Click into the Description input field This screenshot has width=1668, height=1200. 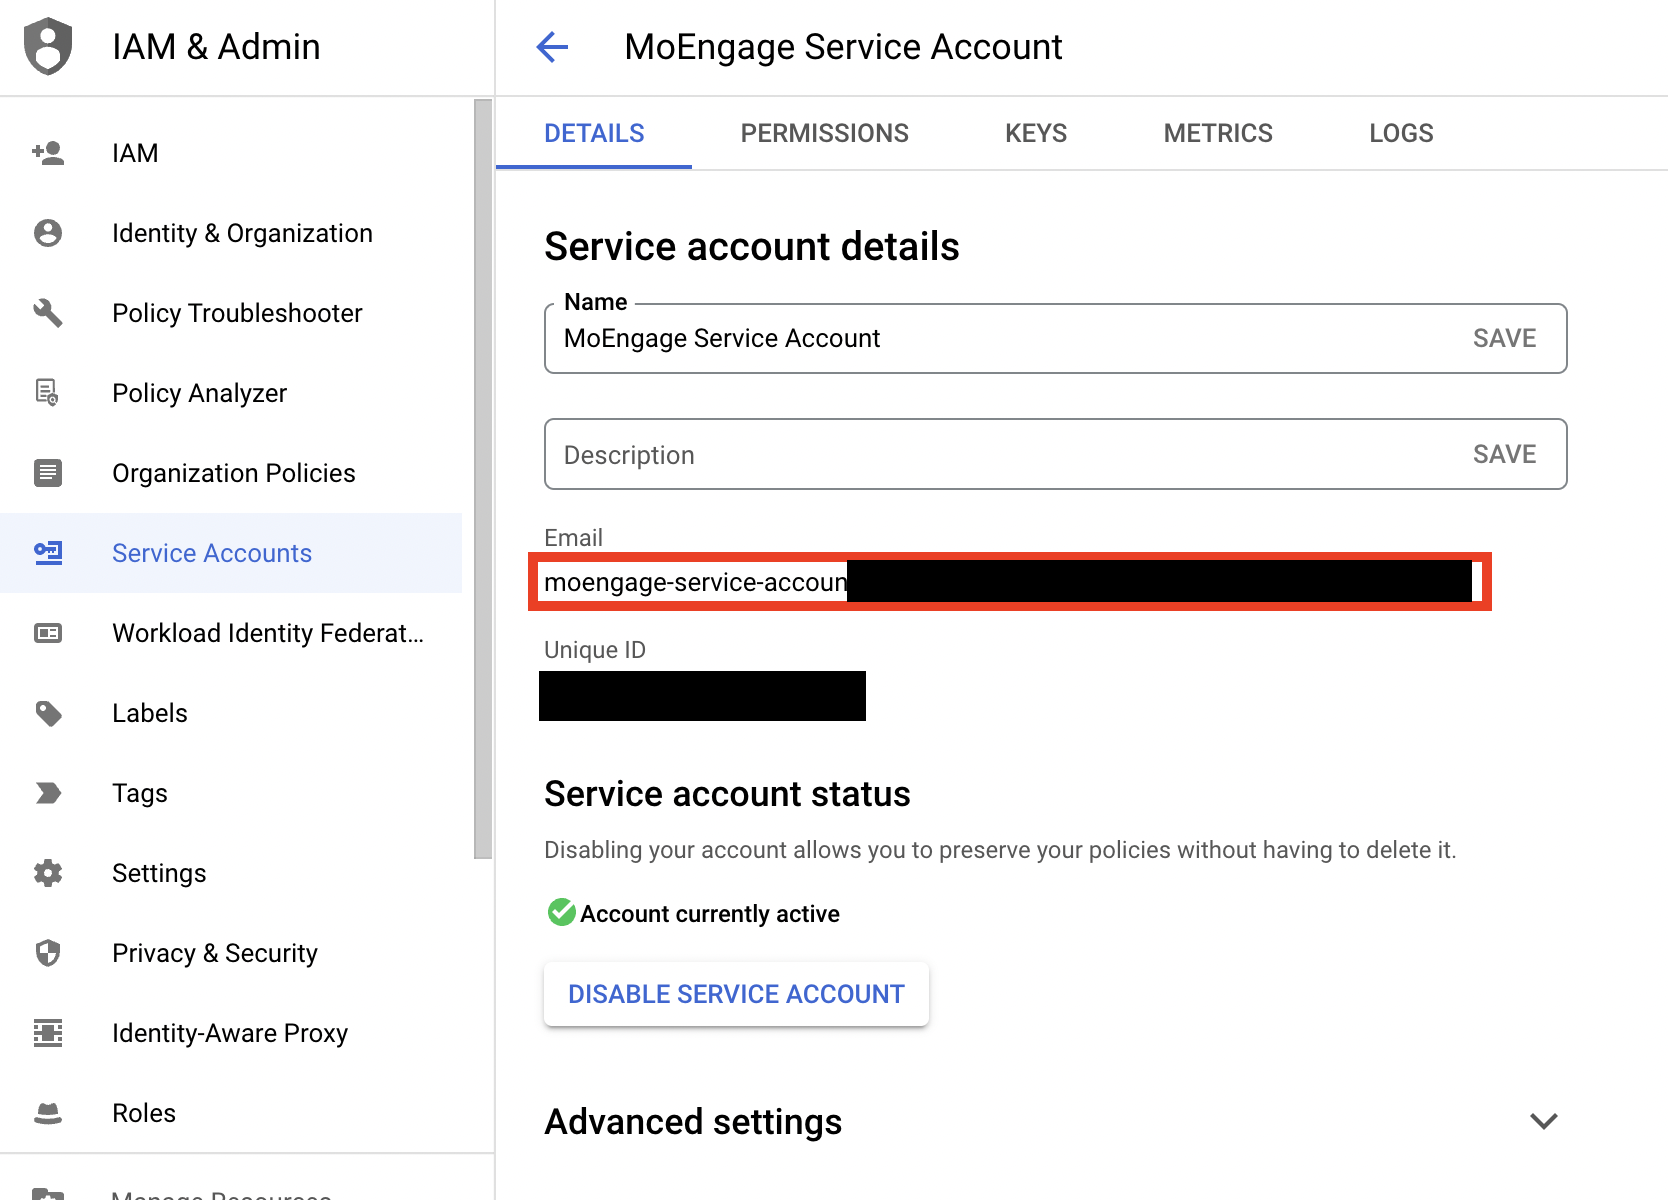pyautogui.click(x=1000, y=454)
